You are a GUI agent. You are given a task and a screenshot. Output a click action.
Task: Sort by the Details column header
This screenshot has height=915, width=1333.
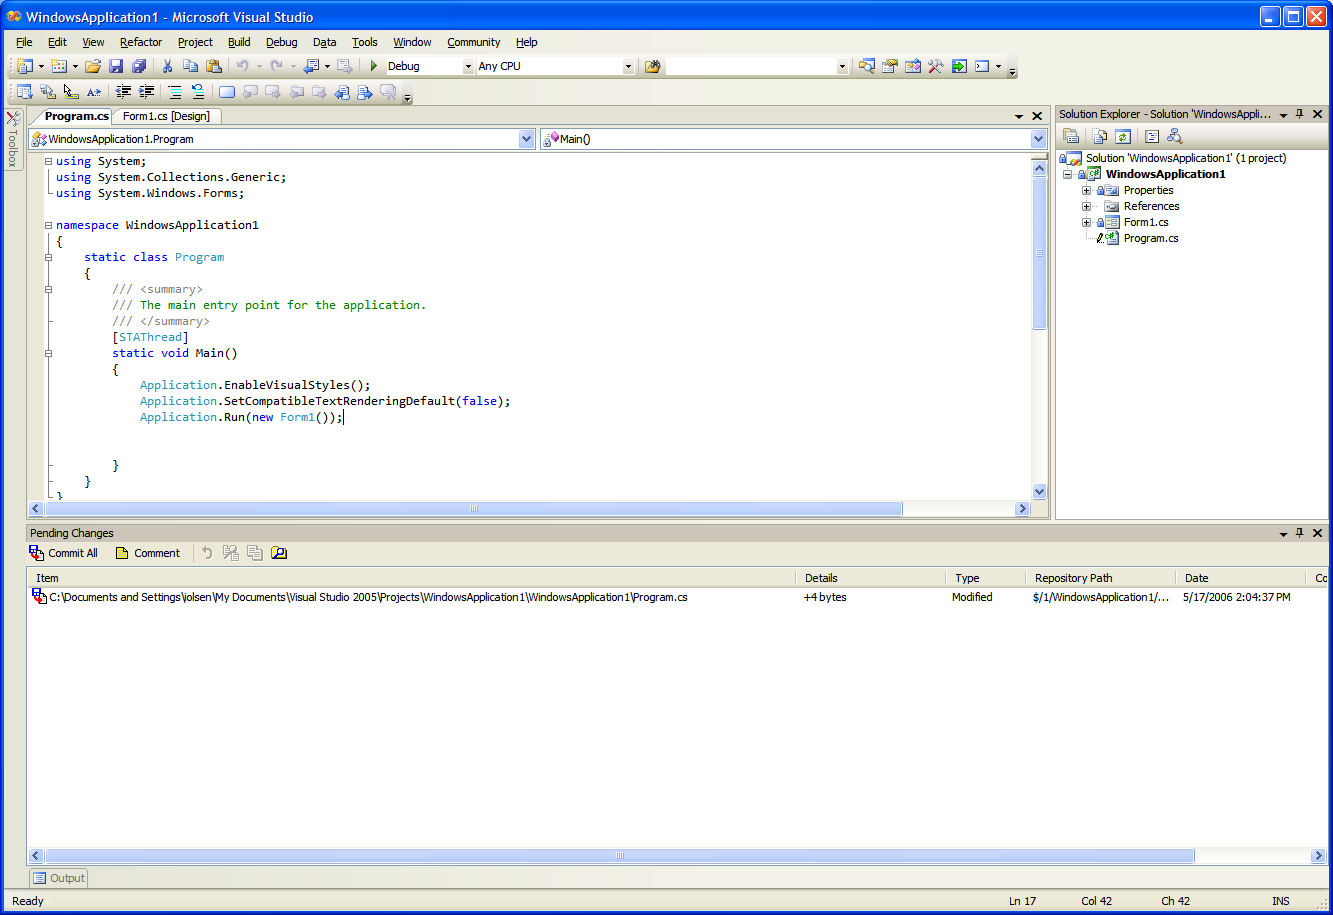(x=870, y=578)
